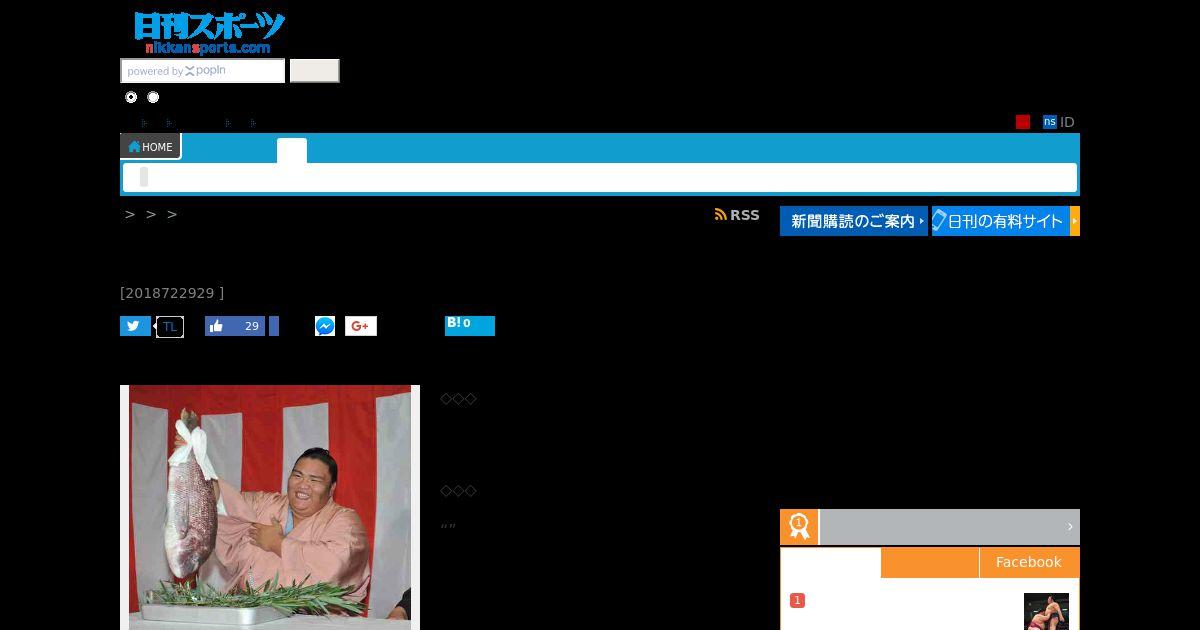Share the article on Twitter
The image size is (1200, 630).
pyautogui.click(x=135, y=326)
